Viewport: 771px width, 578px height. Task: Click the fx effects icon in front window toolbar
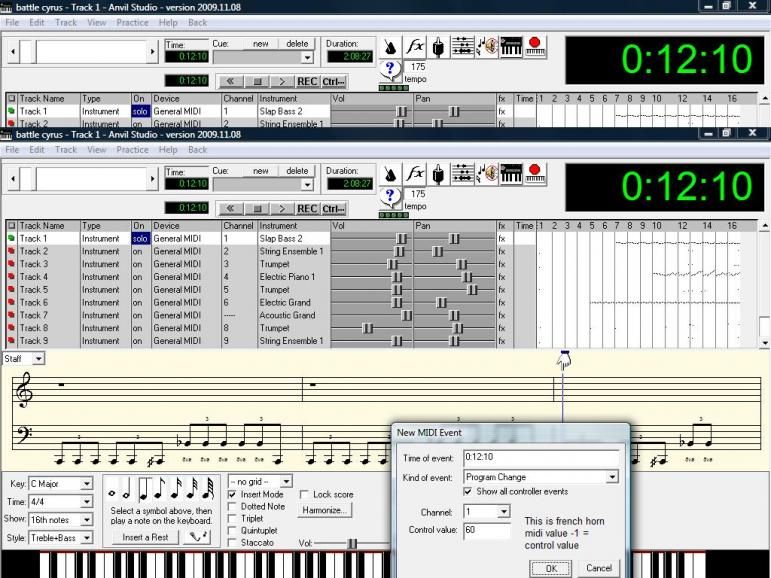(x=415, y=174)
